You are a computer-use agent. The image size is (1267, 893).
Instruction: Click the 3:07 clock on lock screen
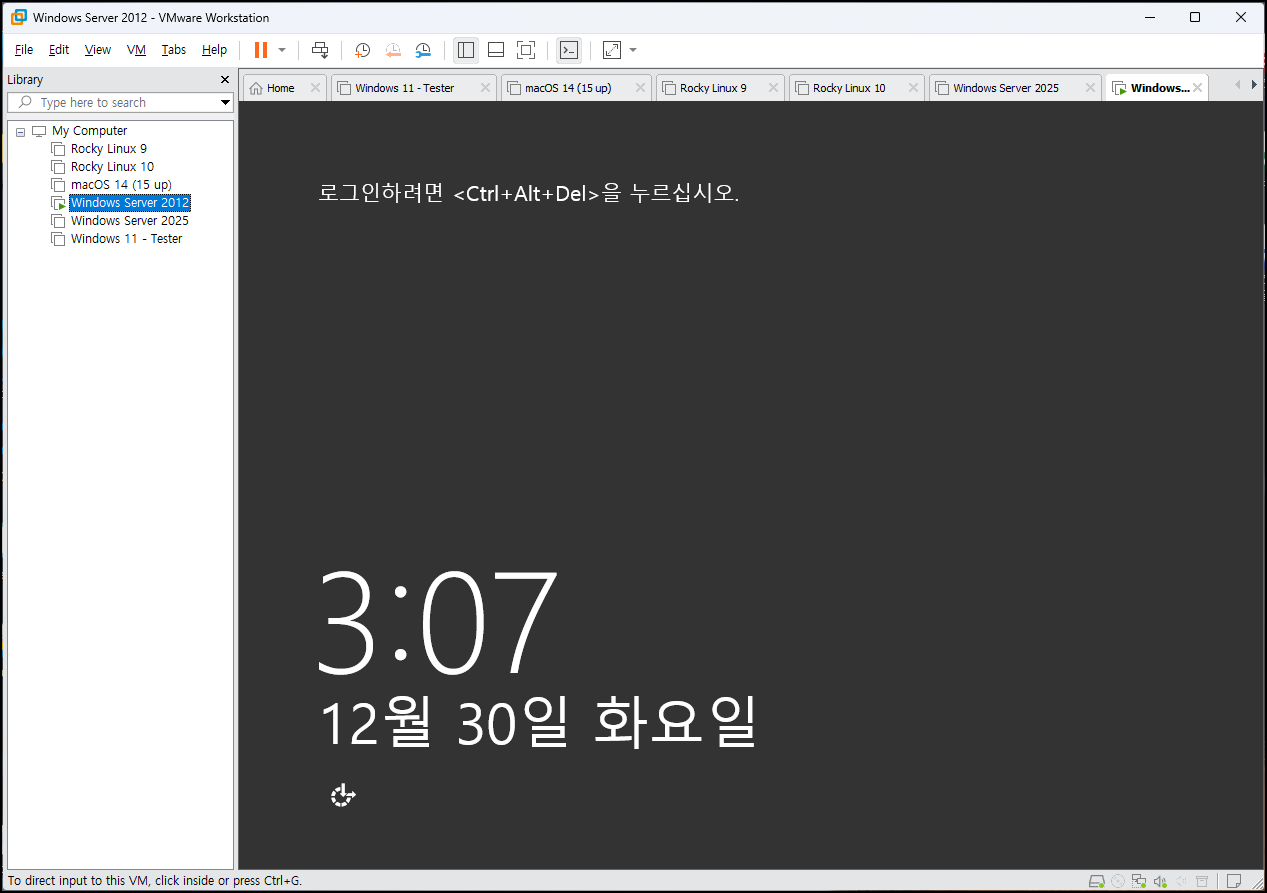tap(436, 622)
